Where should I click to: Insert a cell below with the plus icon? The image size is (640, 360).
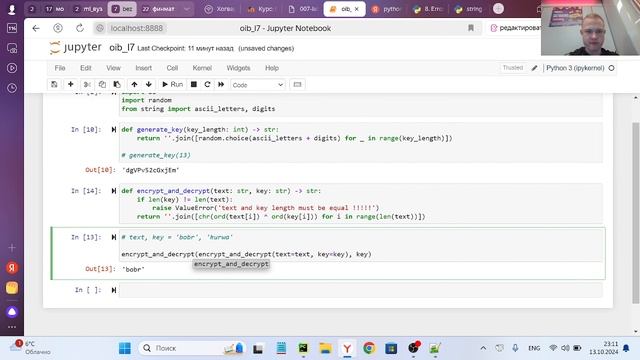pyautogui.click(x=71, y=84)
